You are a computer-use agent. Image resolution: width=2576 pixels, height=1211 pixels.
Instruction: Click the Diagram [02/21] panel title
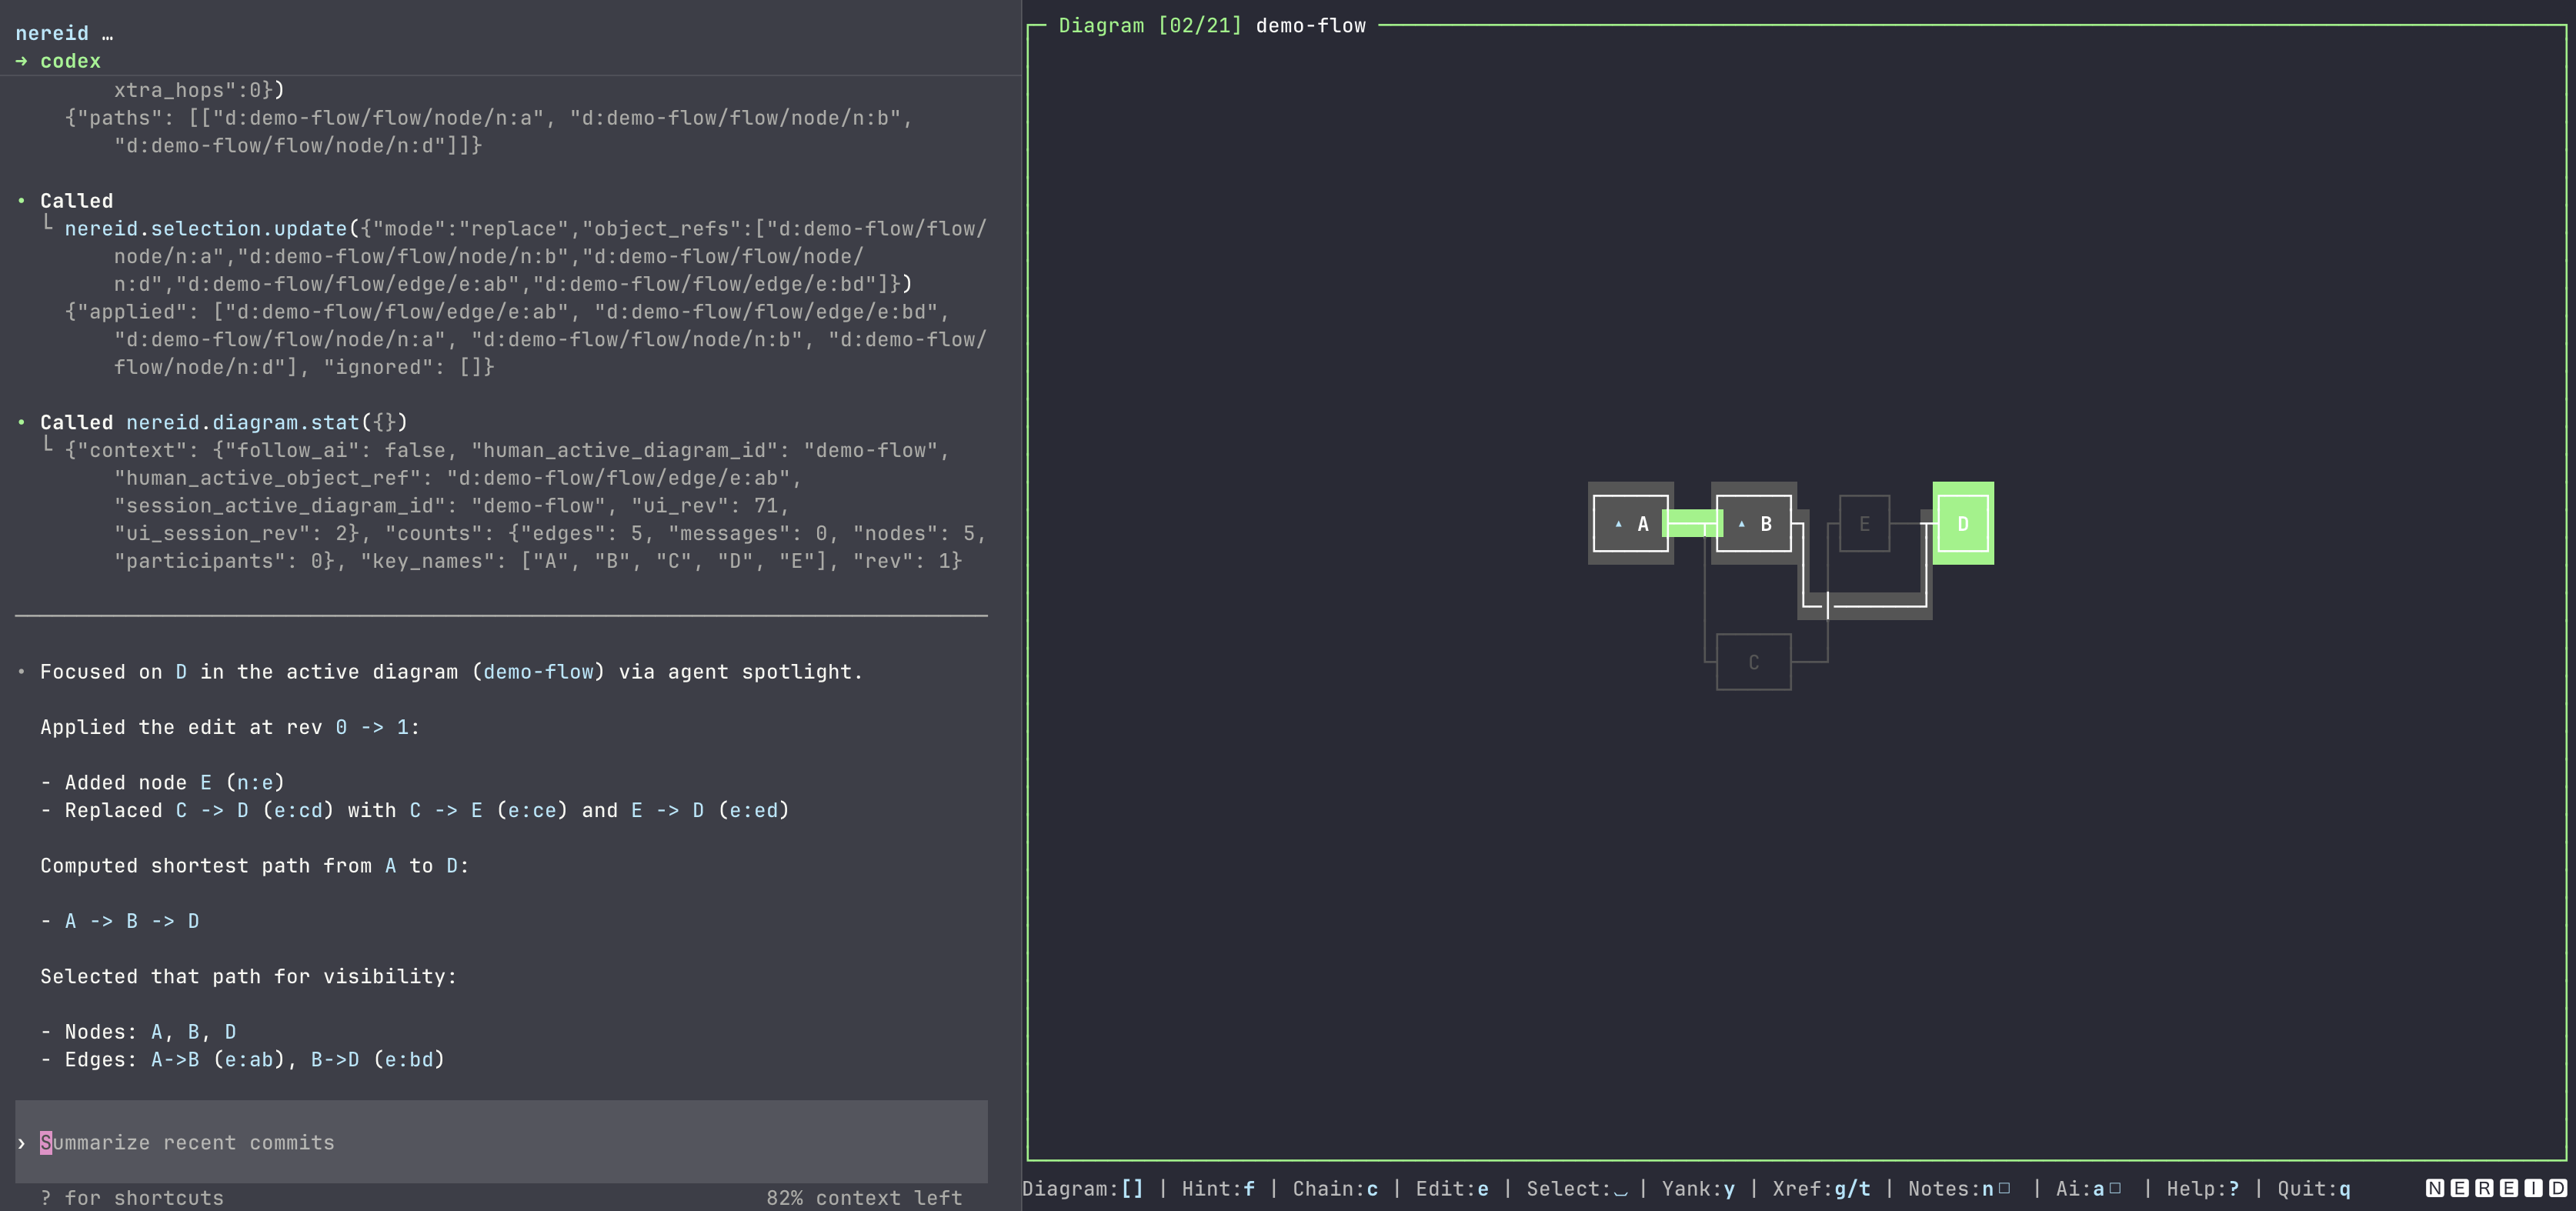pyautogui.click(x=1149, y=26)
